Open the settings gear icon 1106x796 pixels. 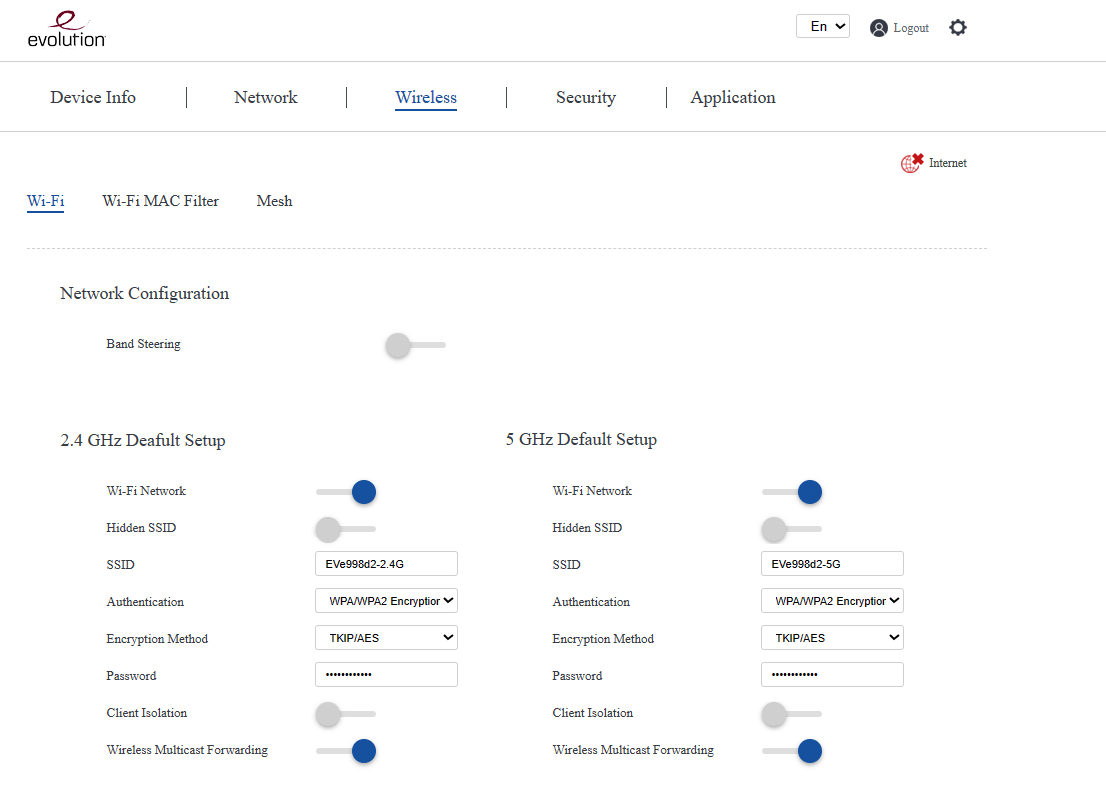coord(957,28)
